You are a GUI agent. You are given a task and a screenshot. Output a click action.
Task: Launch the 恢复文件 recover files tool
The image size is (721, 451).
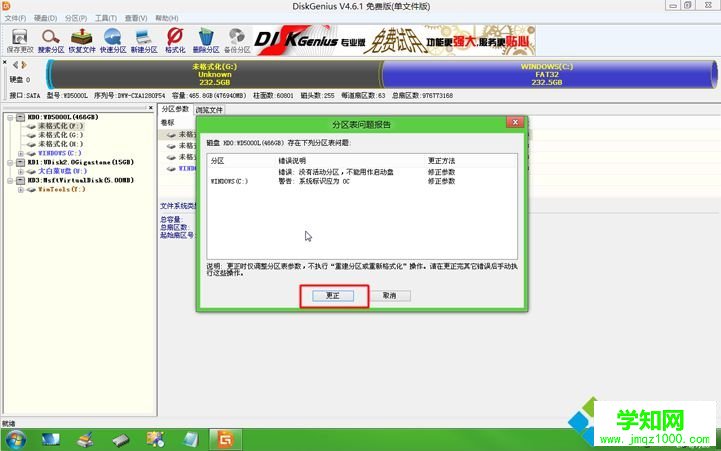point(82,40)
